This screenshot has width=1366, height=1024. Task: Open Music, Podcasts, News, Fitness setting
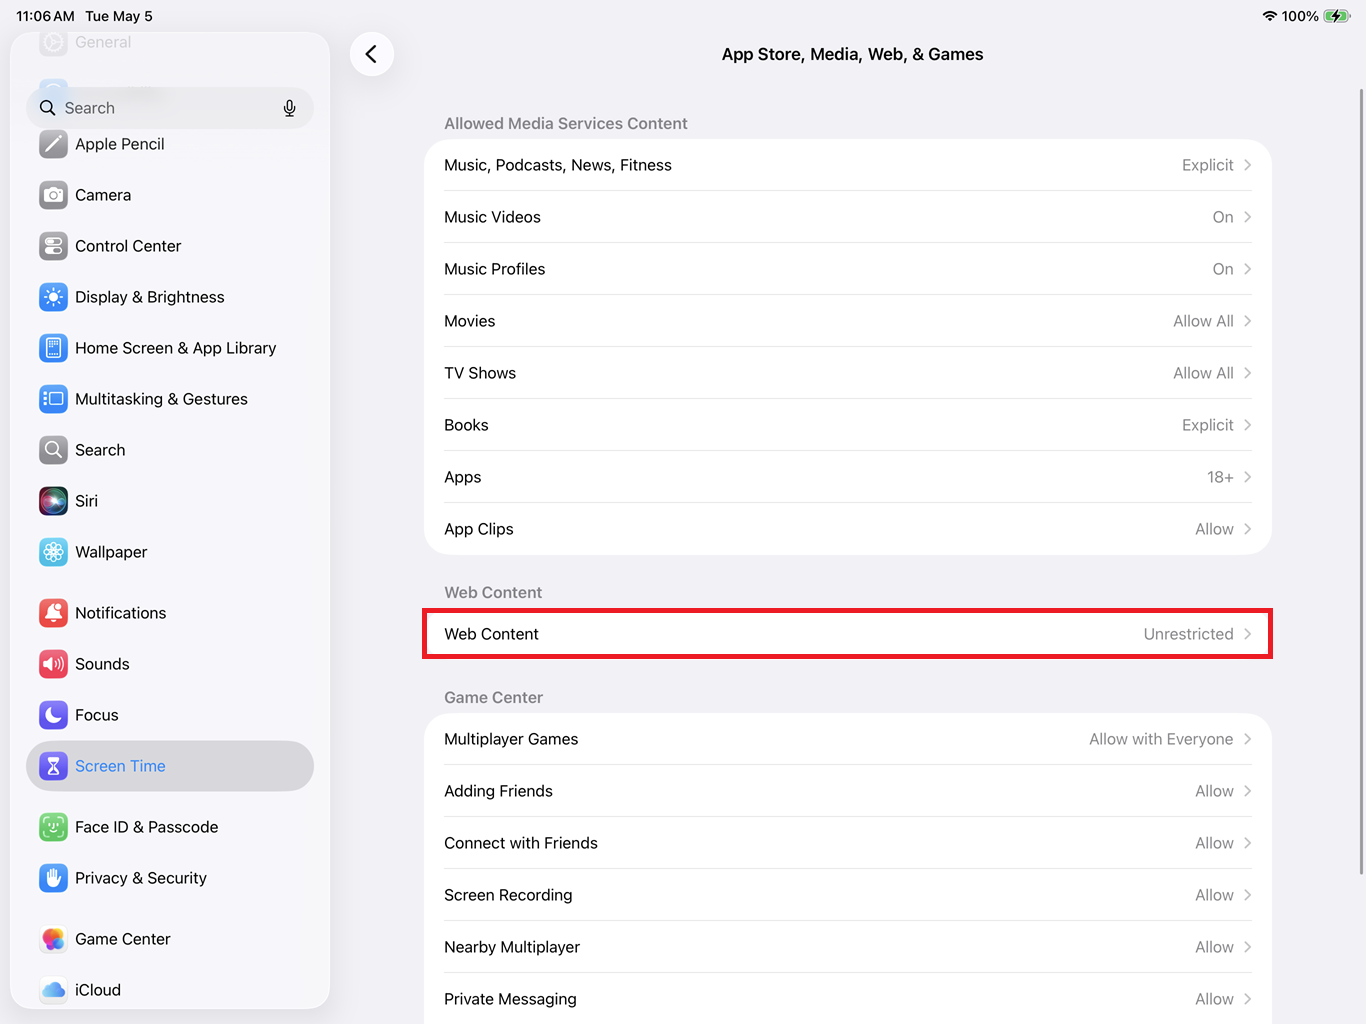848,165
